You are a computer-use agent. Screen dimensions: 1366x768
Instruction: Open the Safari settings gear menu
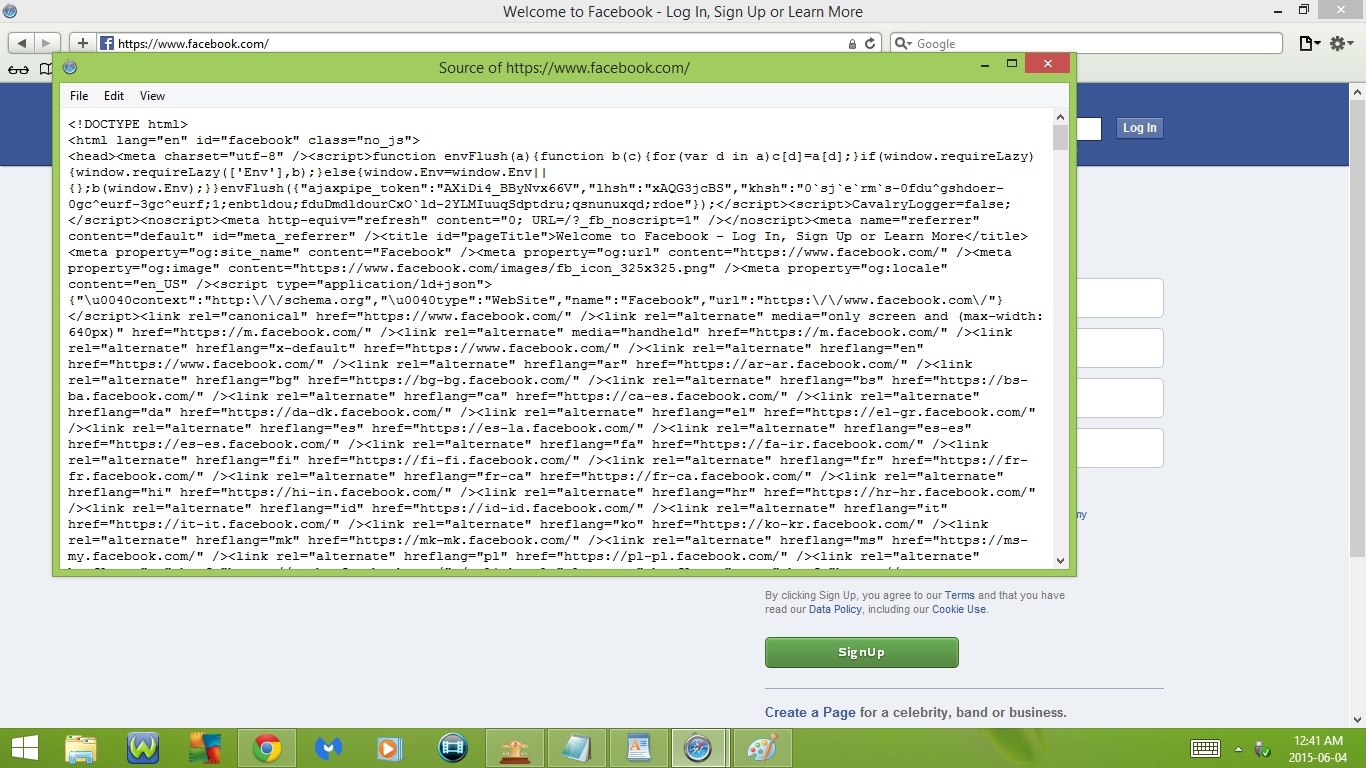(x=1341, y=44)
